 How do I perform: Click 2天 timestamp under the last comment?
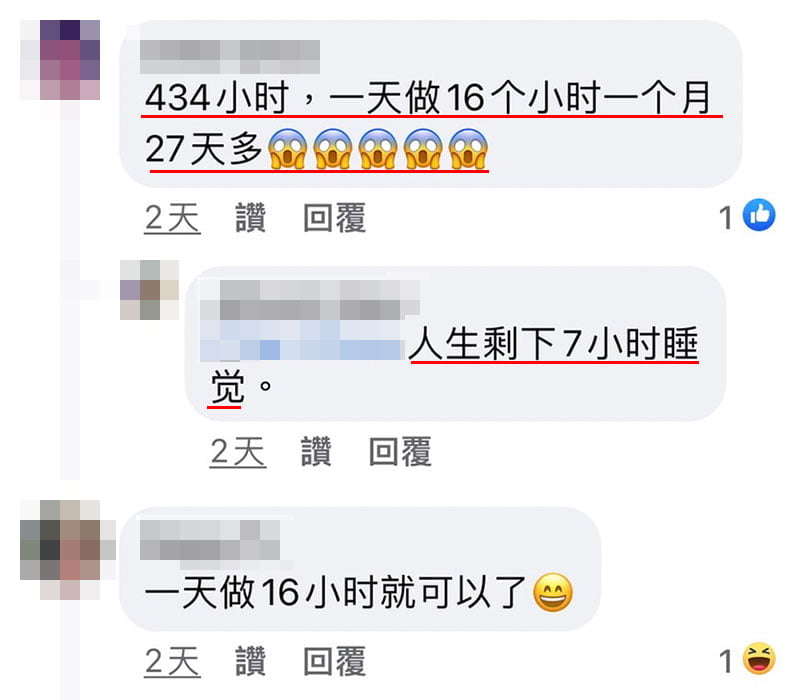coord(172,662)
